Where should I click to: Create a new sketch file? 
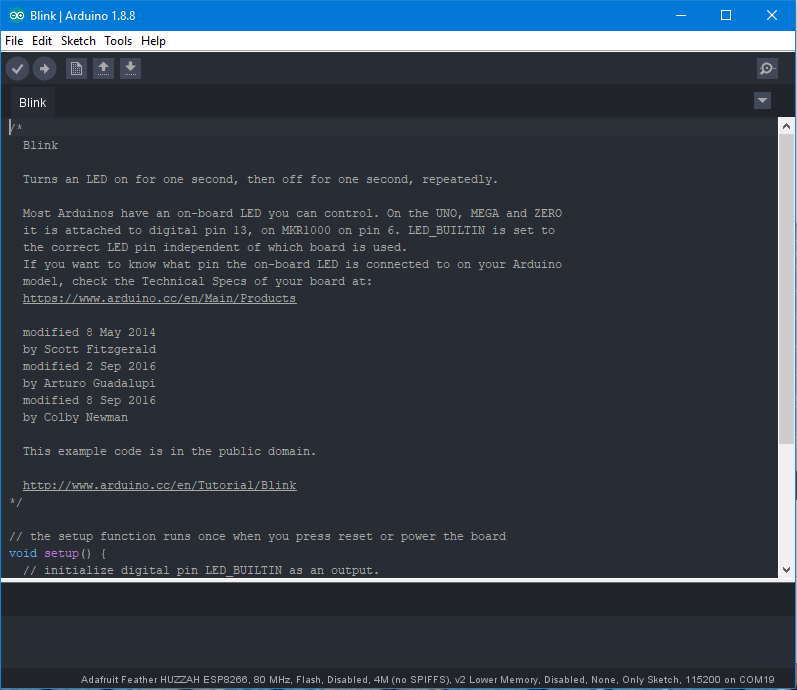(76, 69)
